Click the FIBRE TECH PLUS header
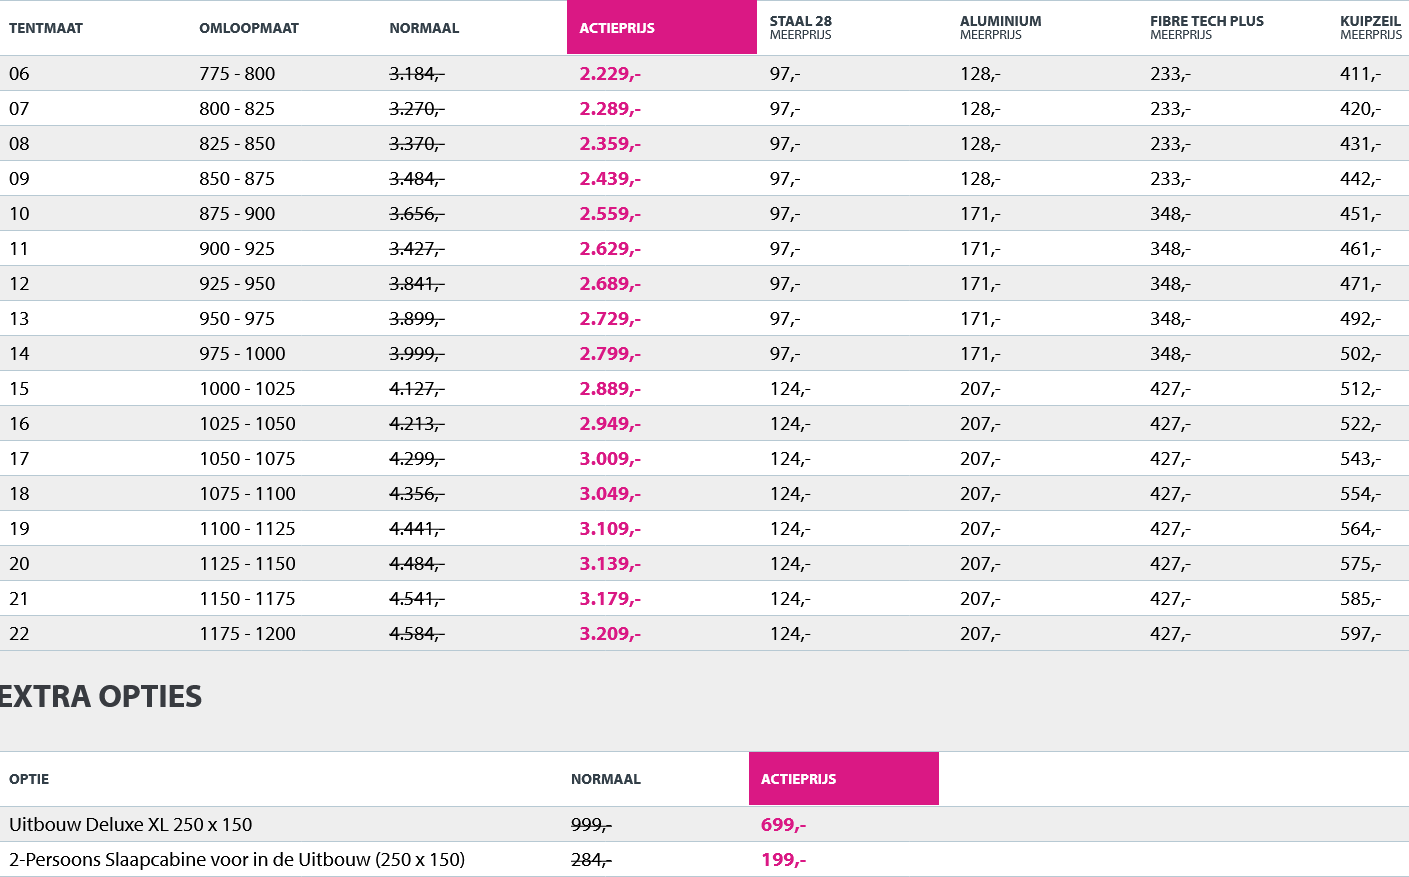 click(1206, 27)
